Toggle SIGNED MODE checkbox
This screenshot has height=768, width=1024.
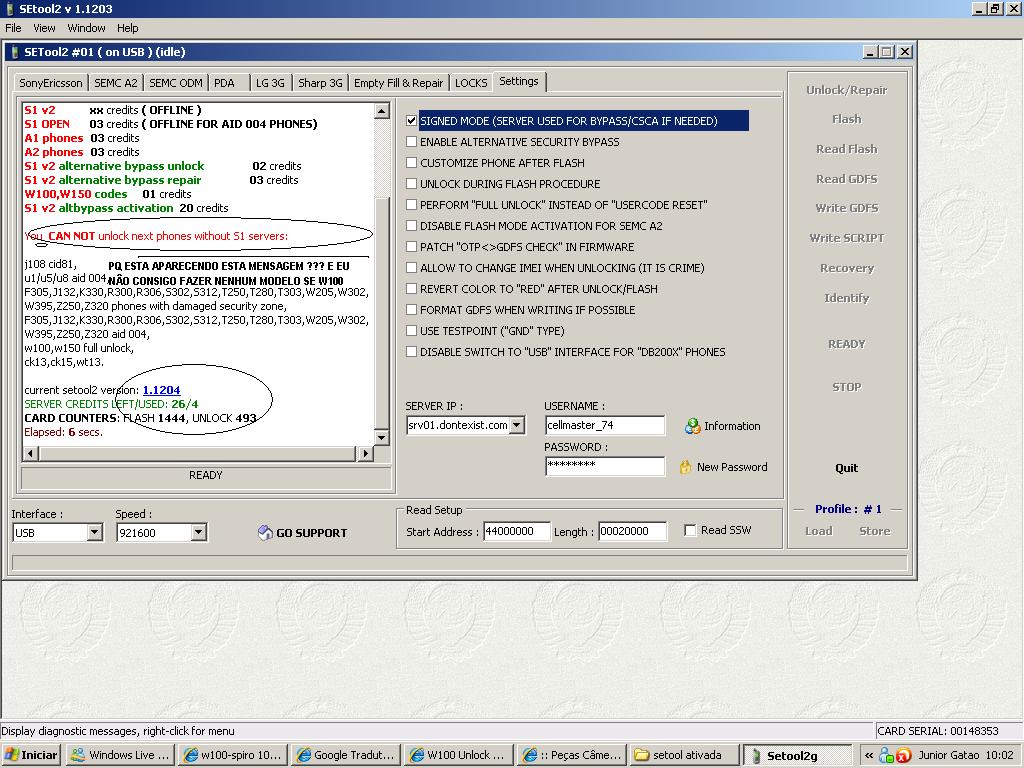tap(411, 121)
